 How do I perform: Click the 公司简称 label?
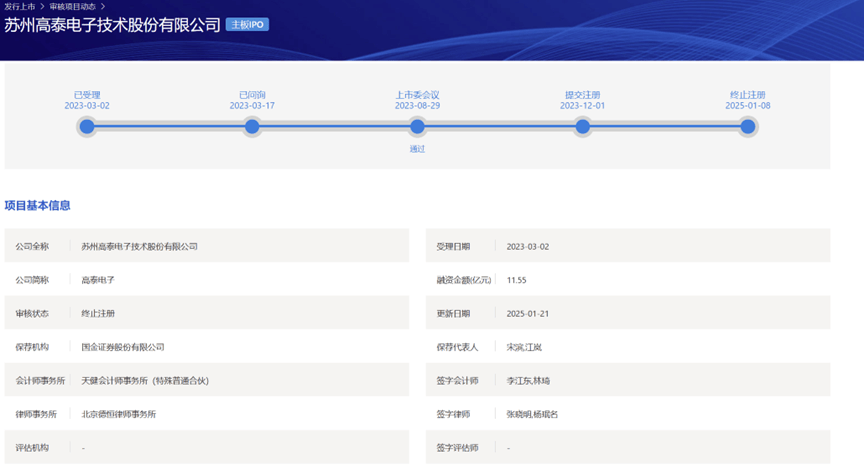point(32,280)
